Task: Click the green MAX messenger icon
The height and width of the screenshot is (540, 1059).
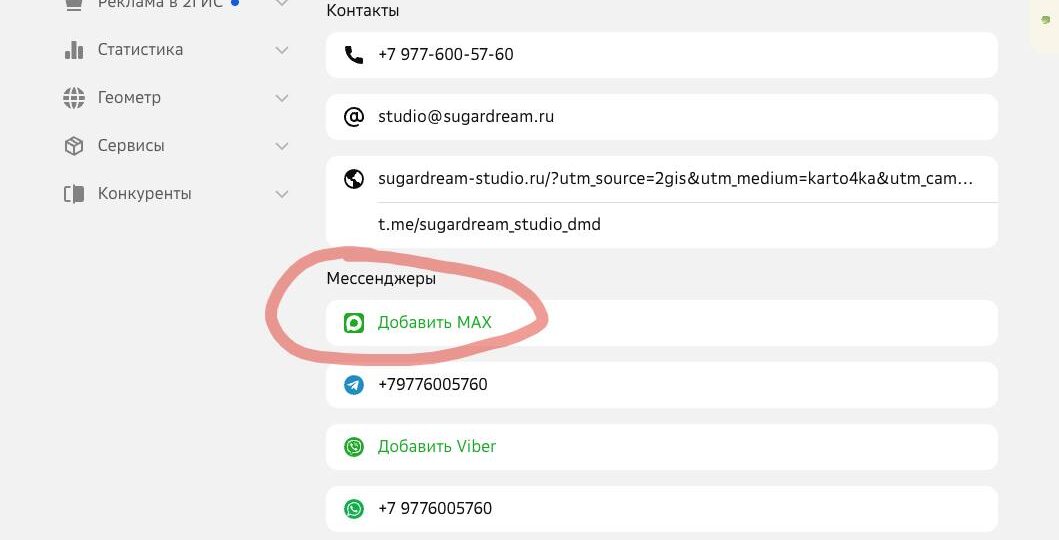Action: click(354, 323)
